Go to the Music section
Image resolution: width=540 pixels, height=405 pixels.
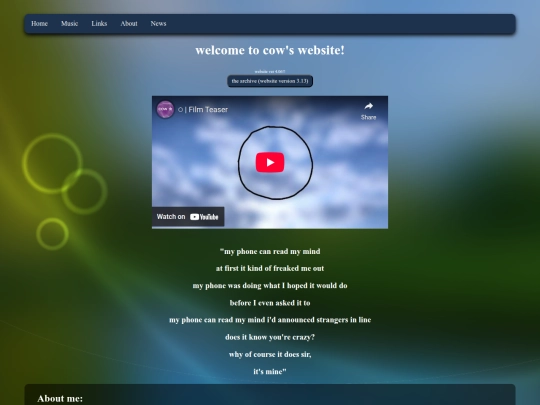(69, 23)
